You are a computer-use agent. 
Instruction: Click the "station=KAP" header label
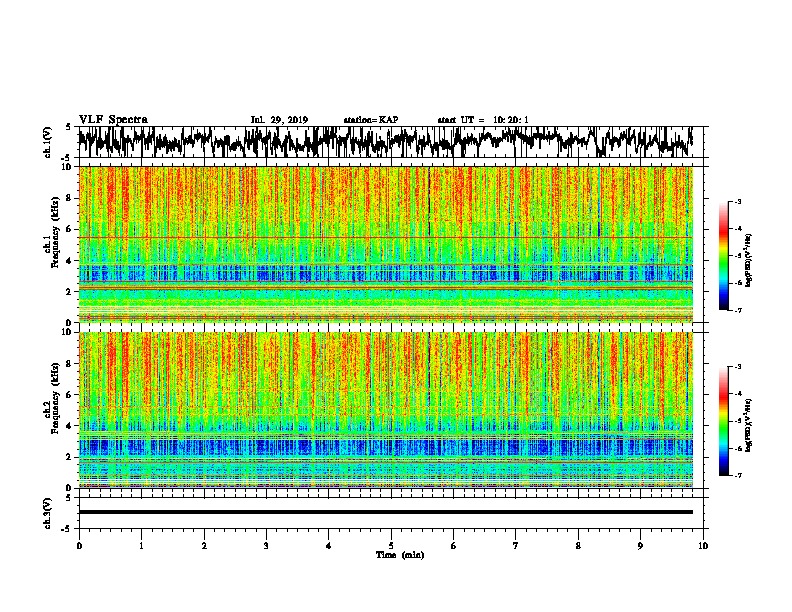pyautogui.click(x=371, y=120)
